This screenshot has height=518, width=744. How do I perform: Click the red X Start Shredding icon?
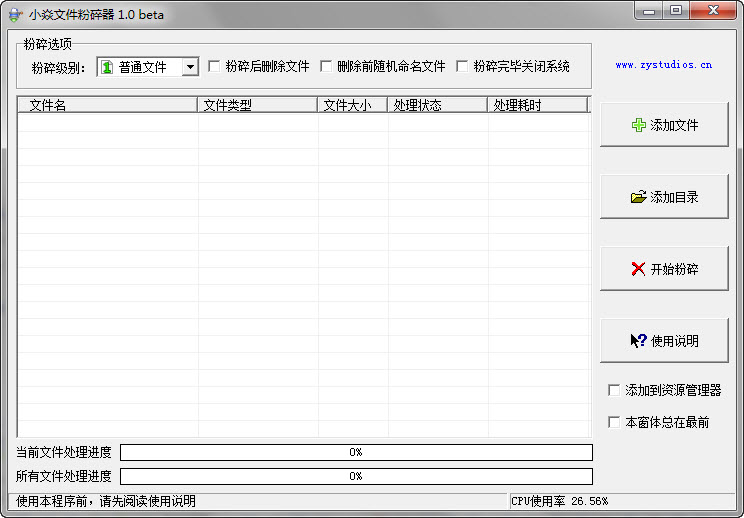[x=639, y=269]
